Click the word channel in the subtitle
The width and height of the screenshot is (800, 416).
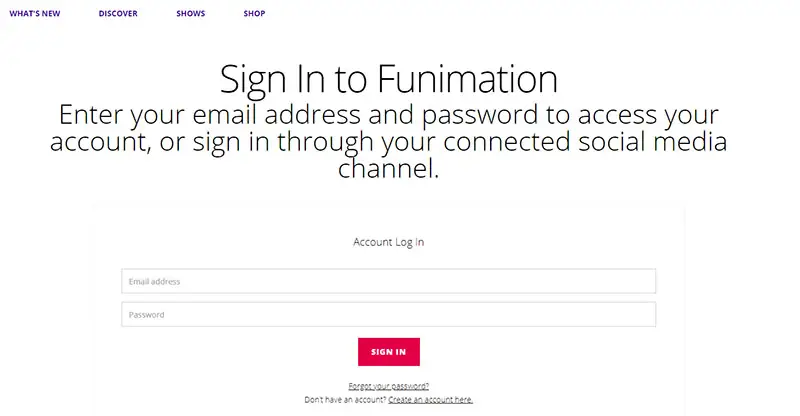pos(388,168)
